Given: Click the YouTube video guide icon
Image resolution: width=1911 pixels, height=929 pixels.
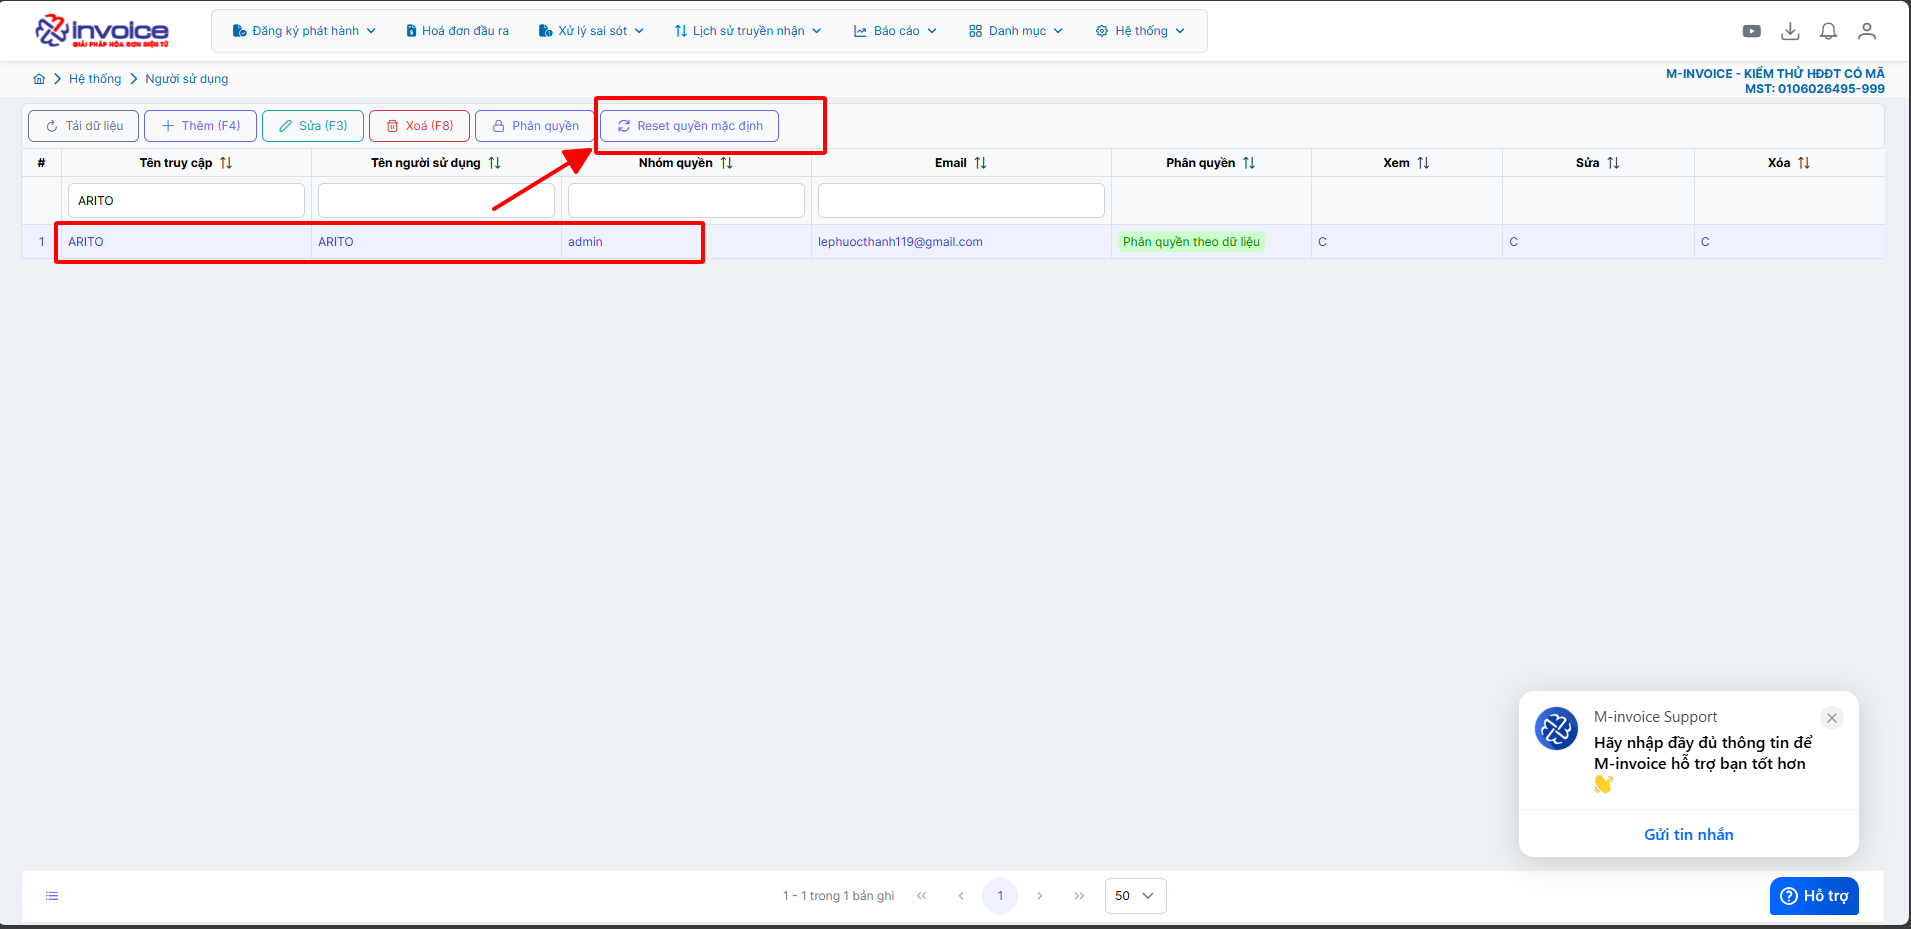Looking at the screenshot, I should [x=1751, y=31].
